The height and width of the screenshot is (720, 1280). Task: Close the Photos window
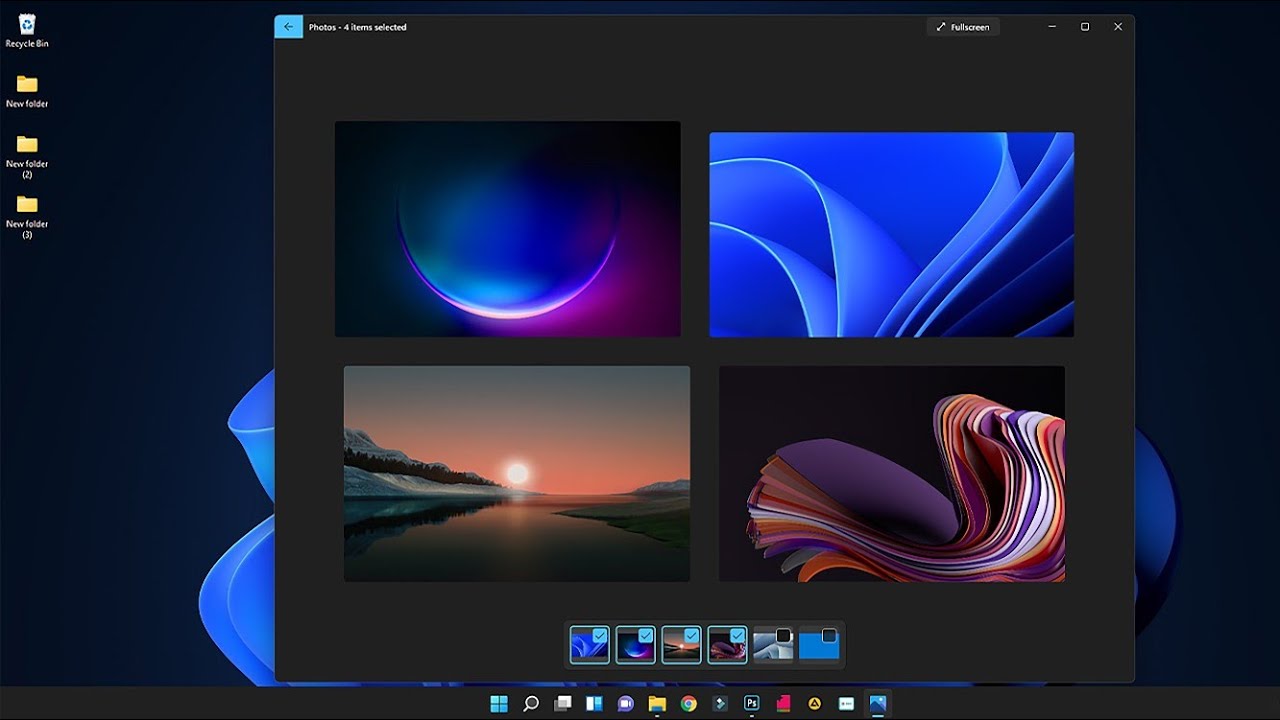pos(1118,27)
